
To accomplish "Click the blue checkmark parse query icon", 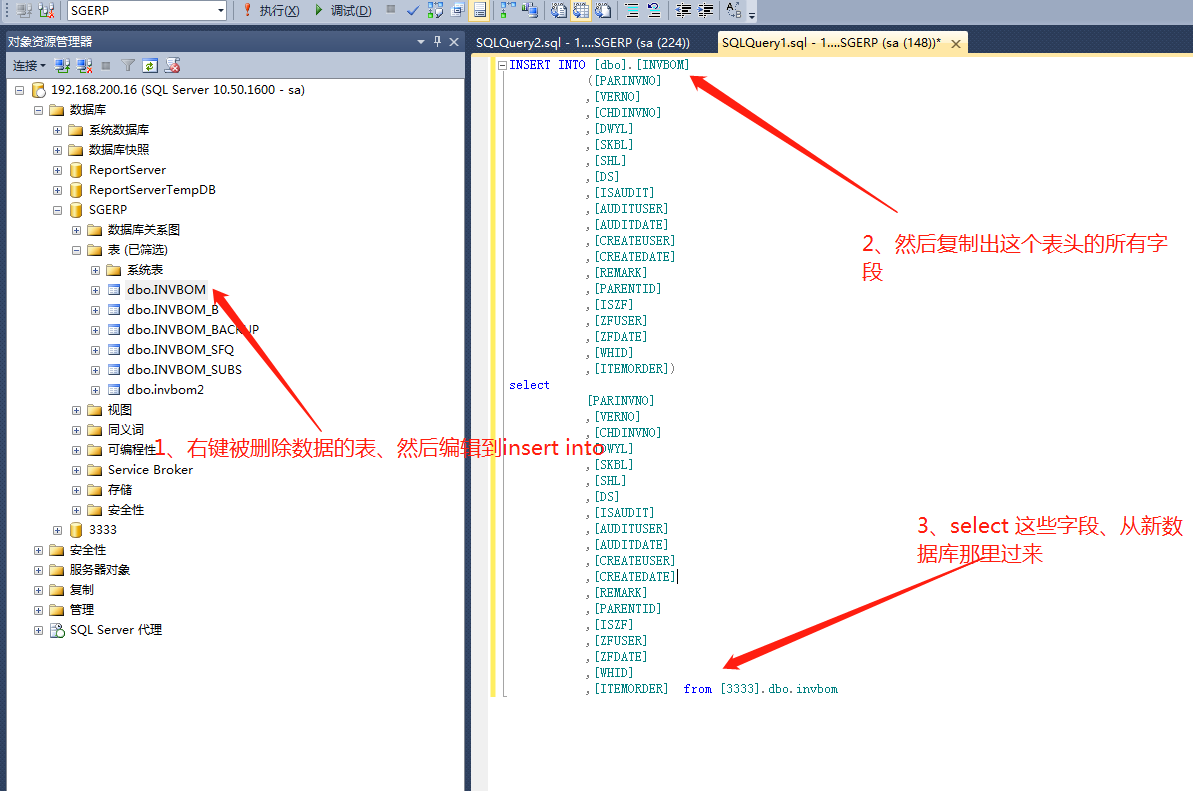I will [413, 11].
